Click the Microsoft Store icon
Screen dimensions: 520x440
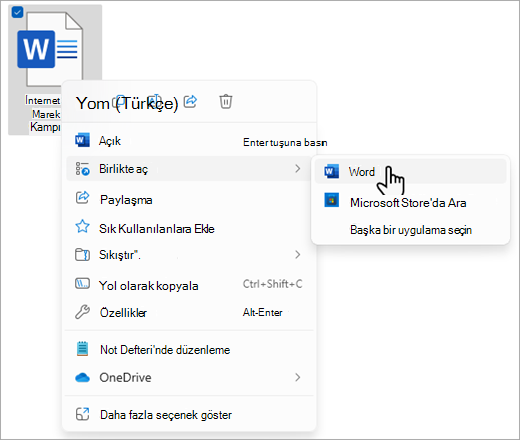tap(331, 200)
